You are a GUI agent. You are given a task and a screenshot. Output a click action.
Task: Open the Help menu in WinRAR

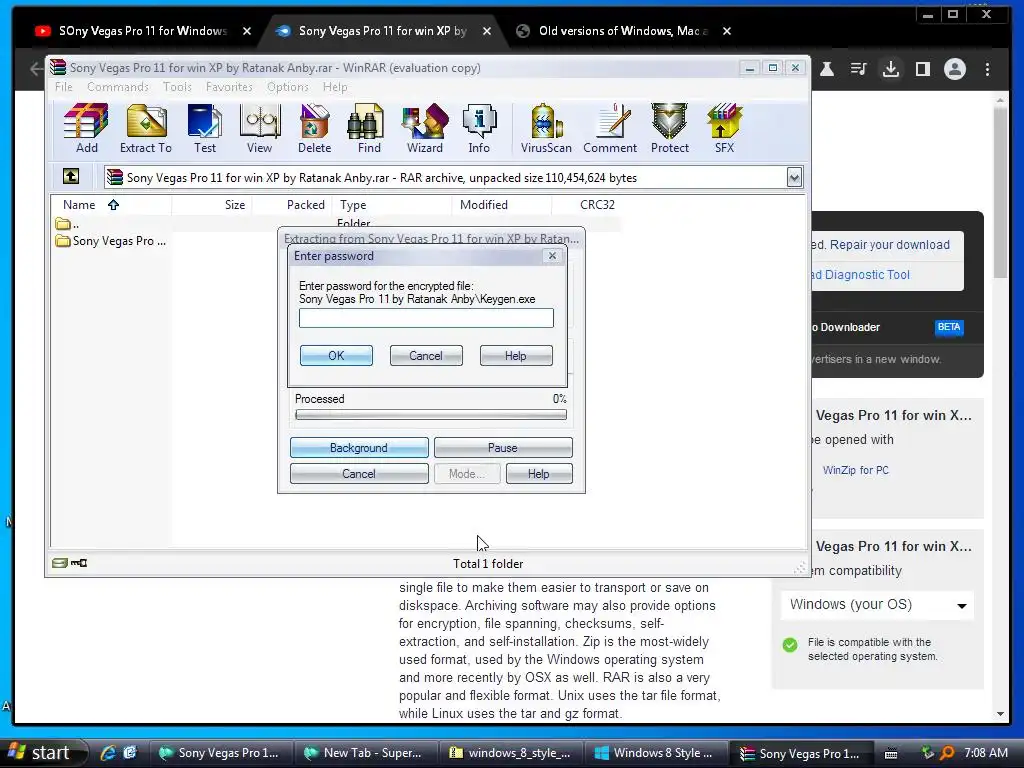tap(335, 87)
